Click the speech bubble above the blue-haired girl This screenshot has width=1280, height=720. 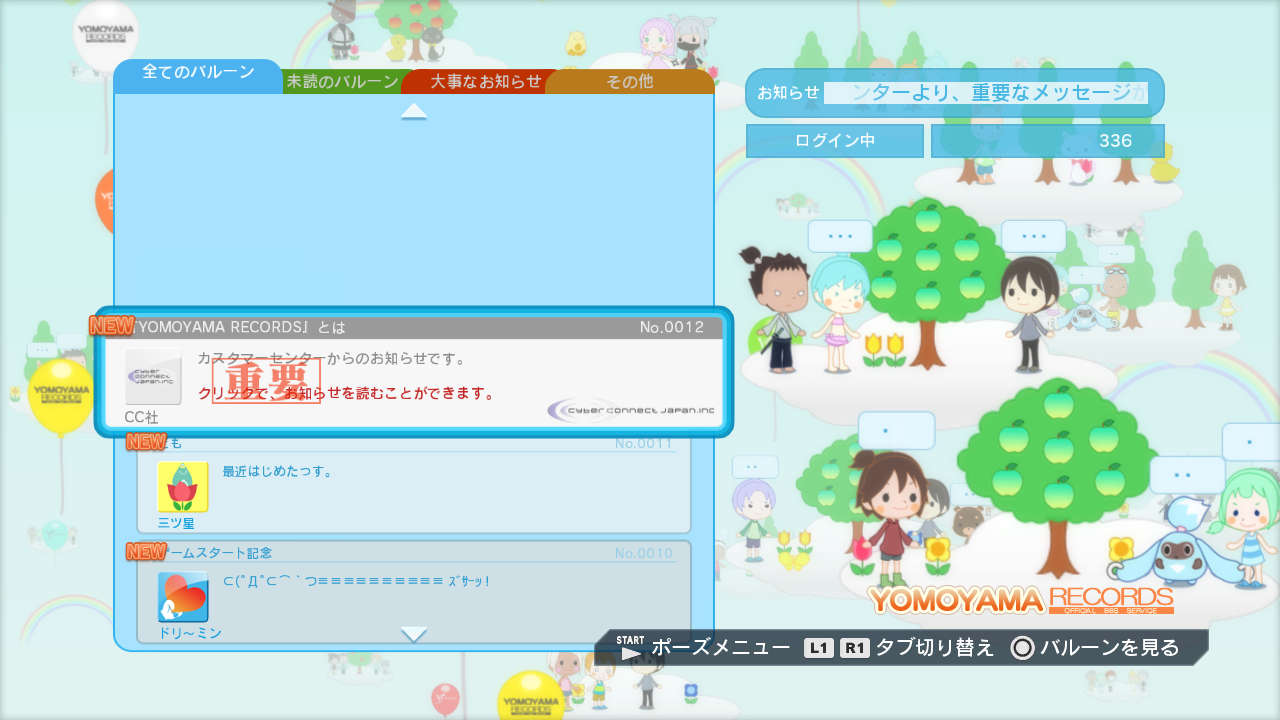click(840, 236)
